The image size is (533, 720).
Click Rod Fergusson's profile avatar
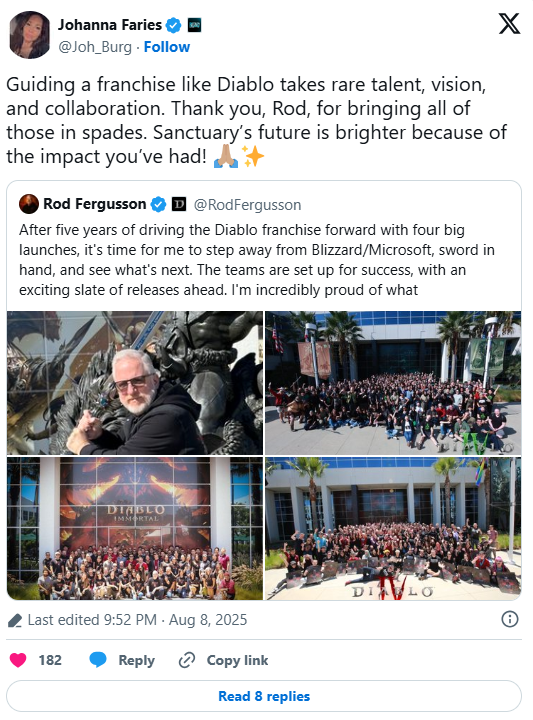tap(29, 204)
